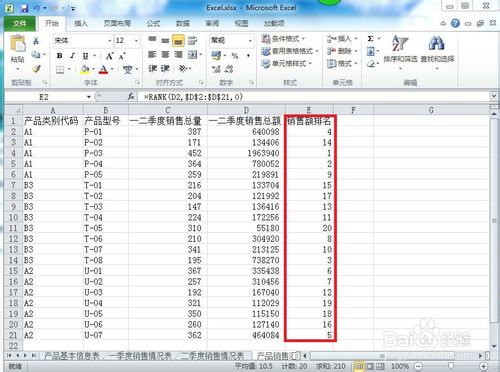Switch to the Data tab
Screen dimensions: 500x372
coord(183,23)
